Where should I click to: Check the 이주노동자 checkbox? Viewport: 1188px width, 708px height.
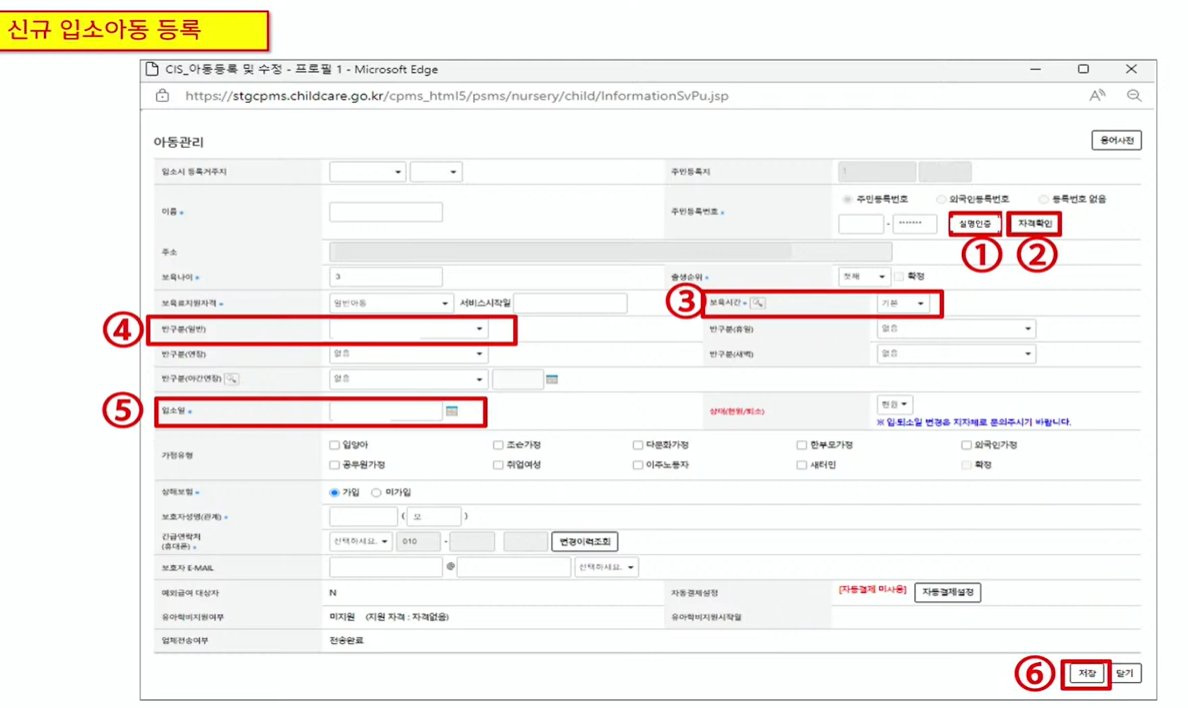[637, 465]
